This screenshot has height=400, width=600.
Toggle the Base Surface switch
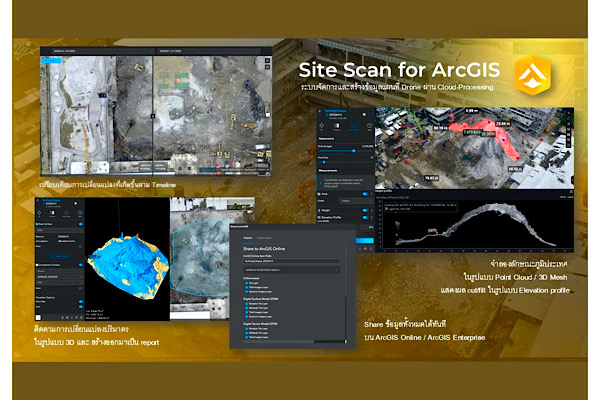(81, 224)
